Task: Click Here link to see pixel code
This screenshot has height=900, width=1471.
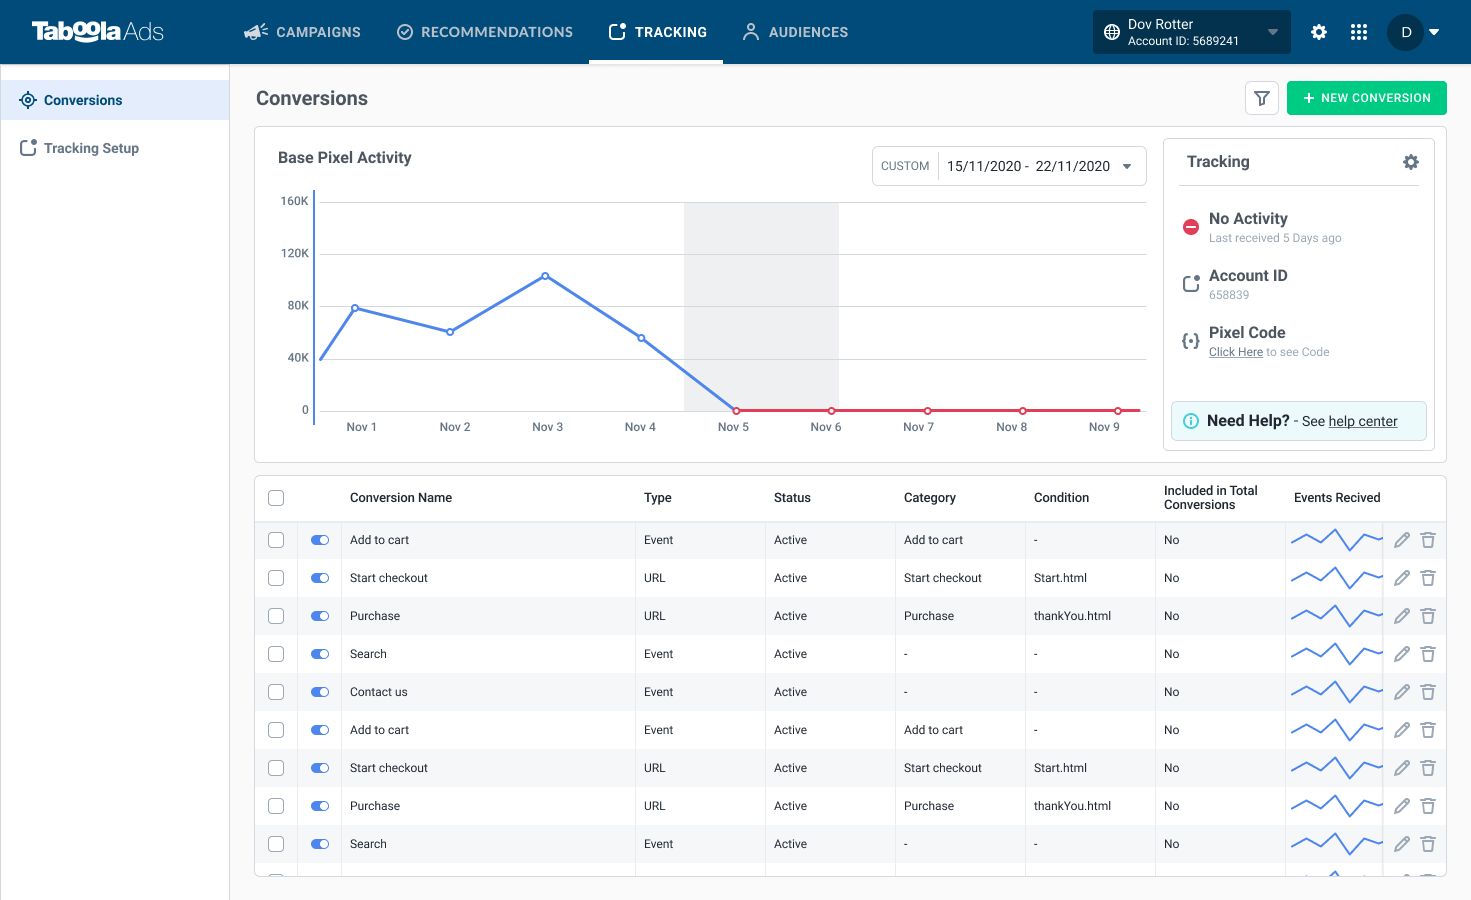Action: [x=1236, y=352]
